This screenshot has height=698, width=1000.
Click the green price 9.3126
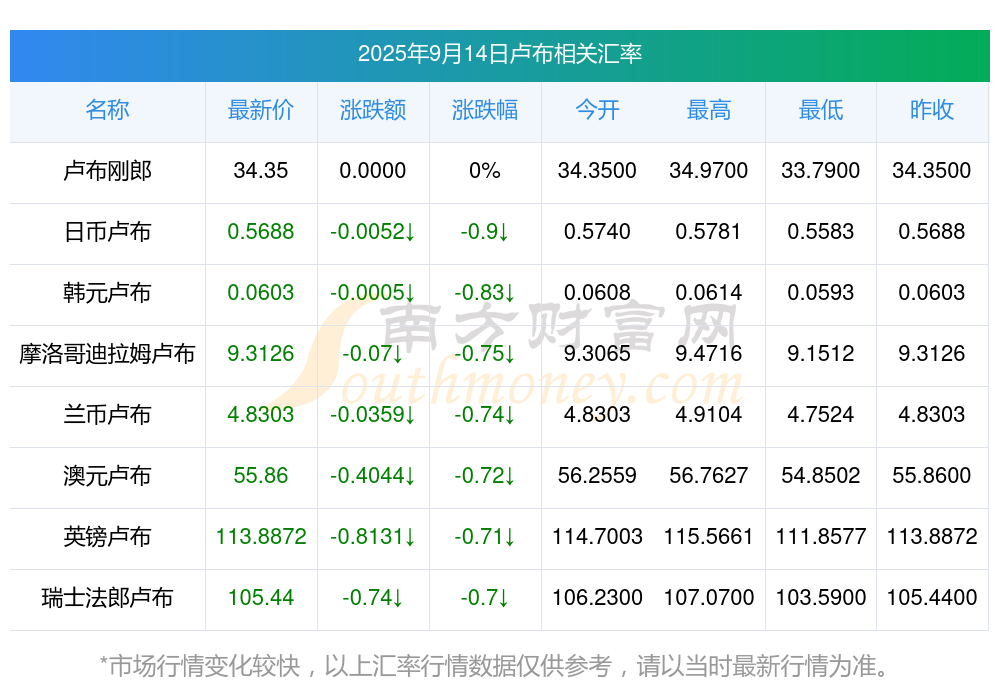pos(261,353)
